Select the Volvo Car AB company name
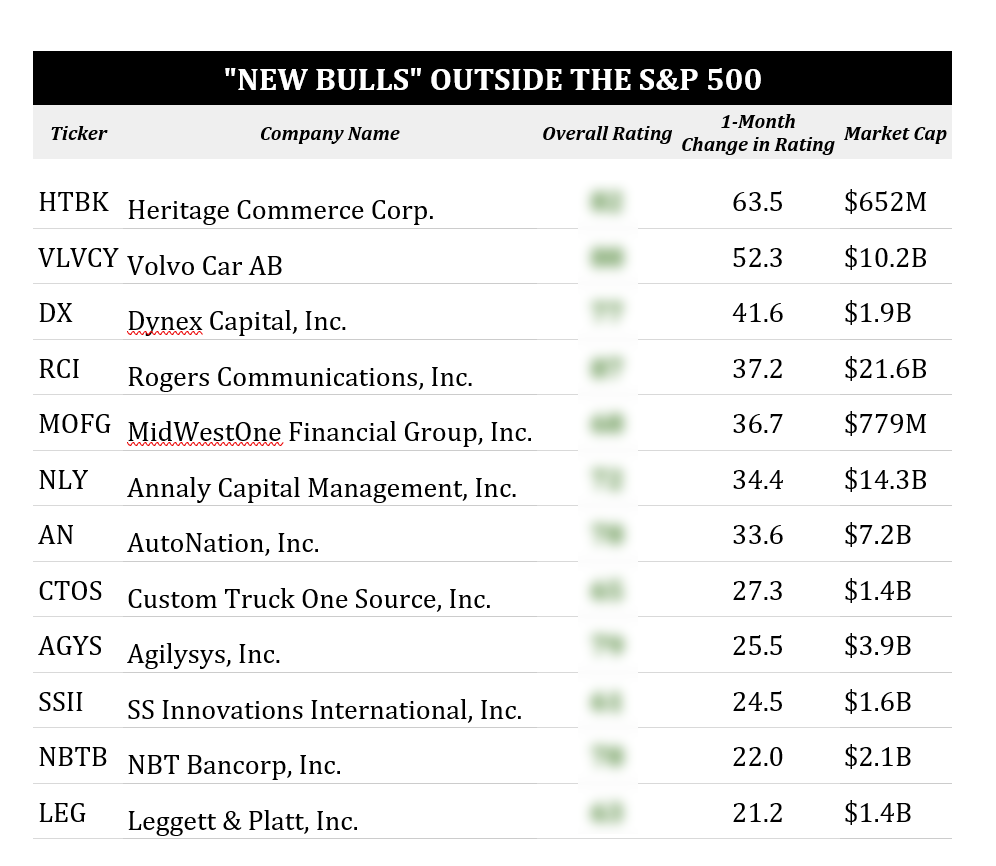The image size is (996, 866). [205, 266]
